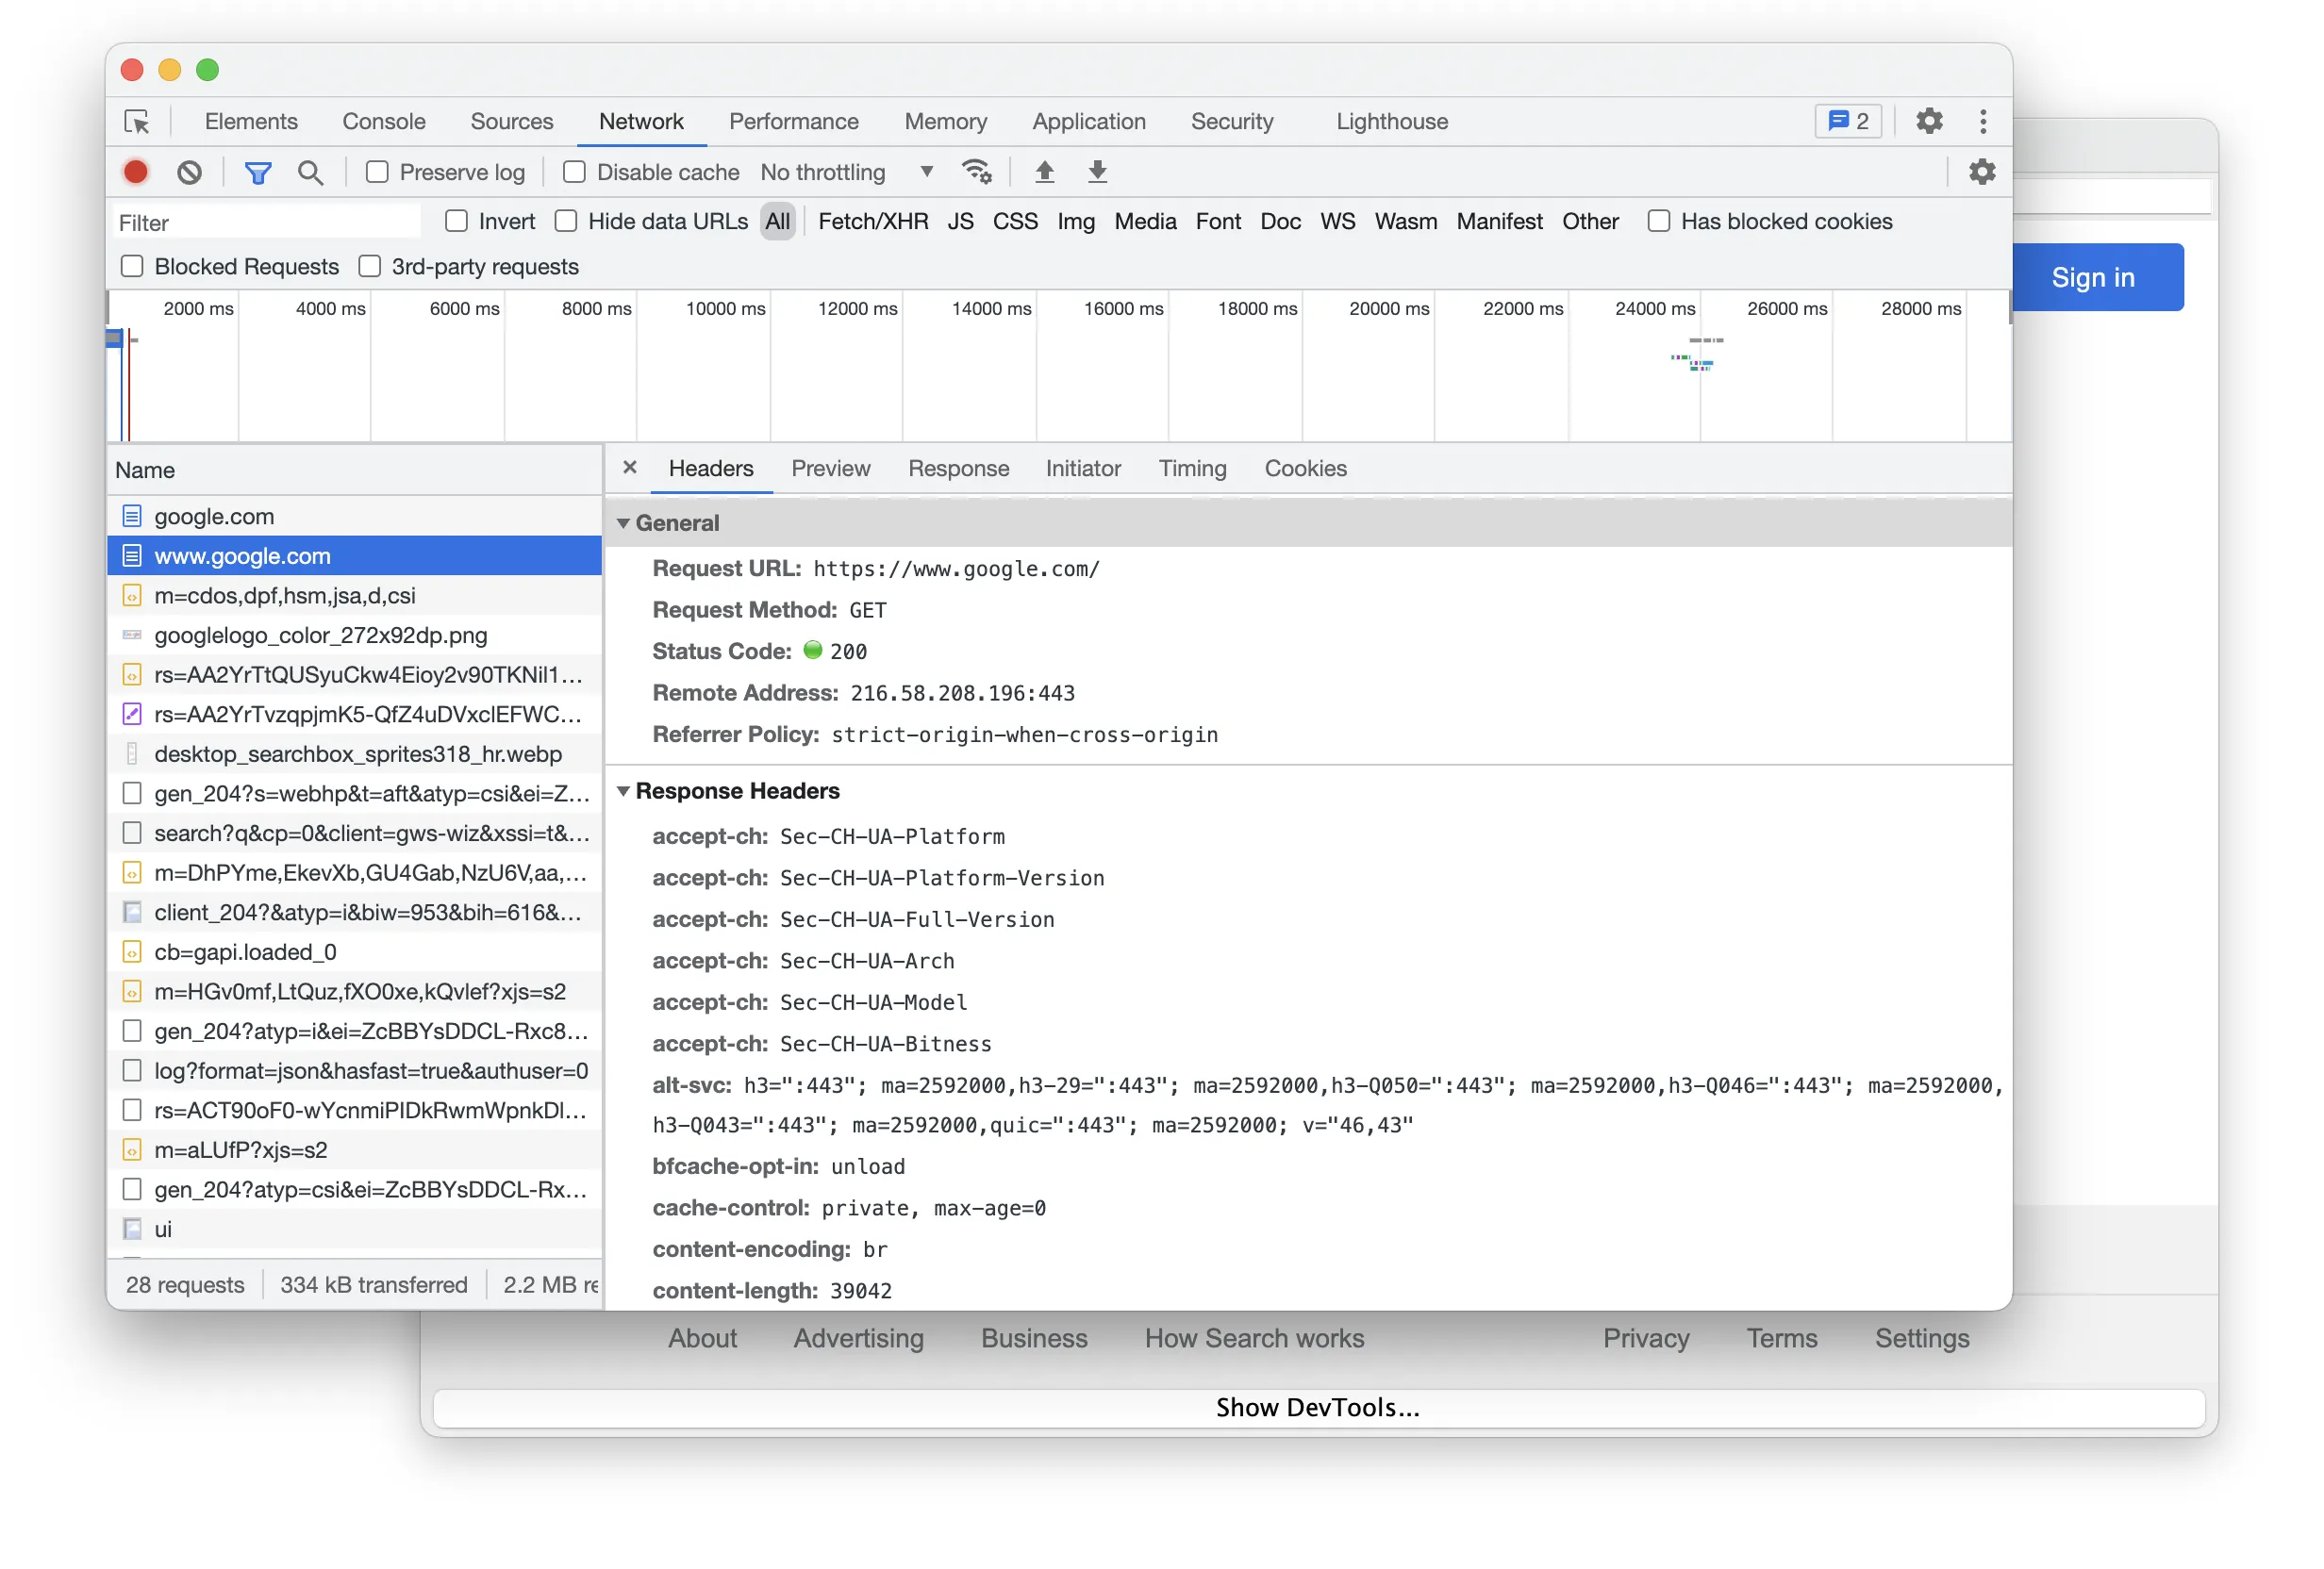Select the ui request row
The height and width of the screenshot is (1569, 2324).
[x=354, y=1229]
